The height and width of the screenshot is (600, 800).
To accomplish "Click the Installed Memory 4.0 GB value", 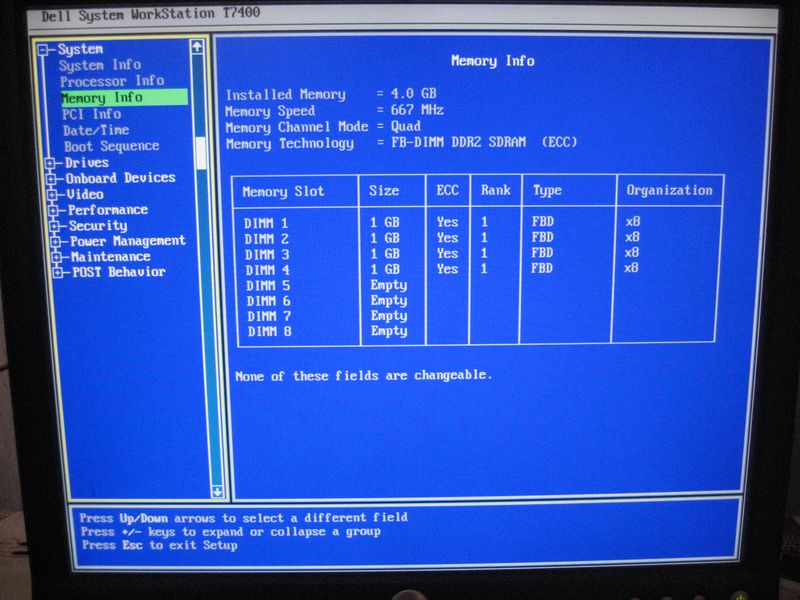I will (x=413, y=93).
